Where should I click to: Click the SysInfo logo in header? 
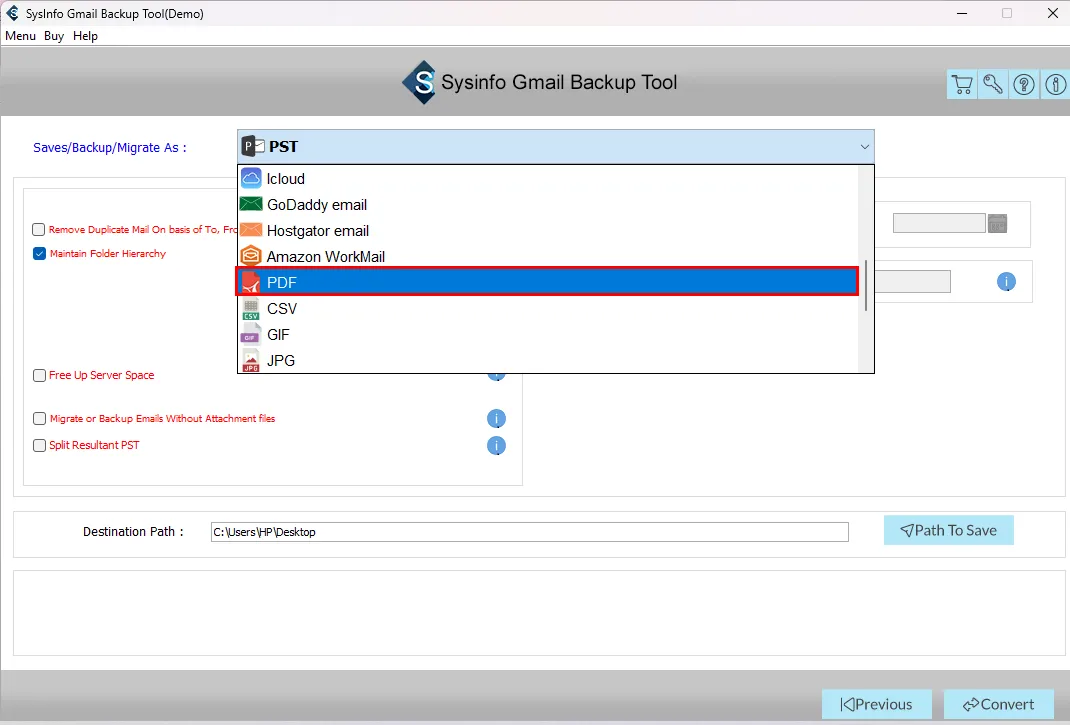click(x=420, y=83)
